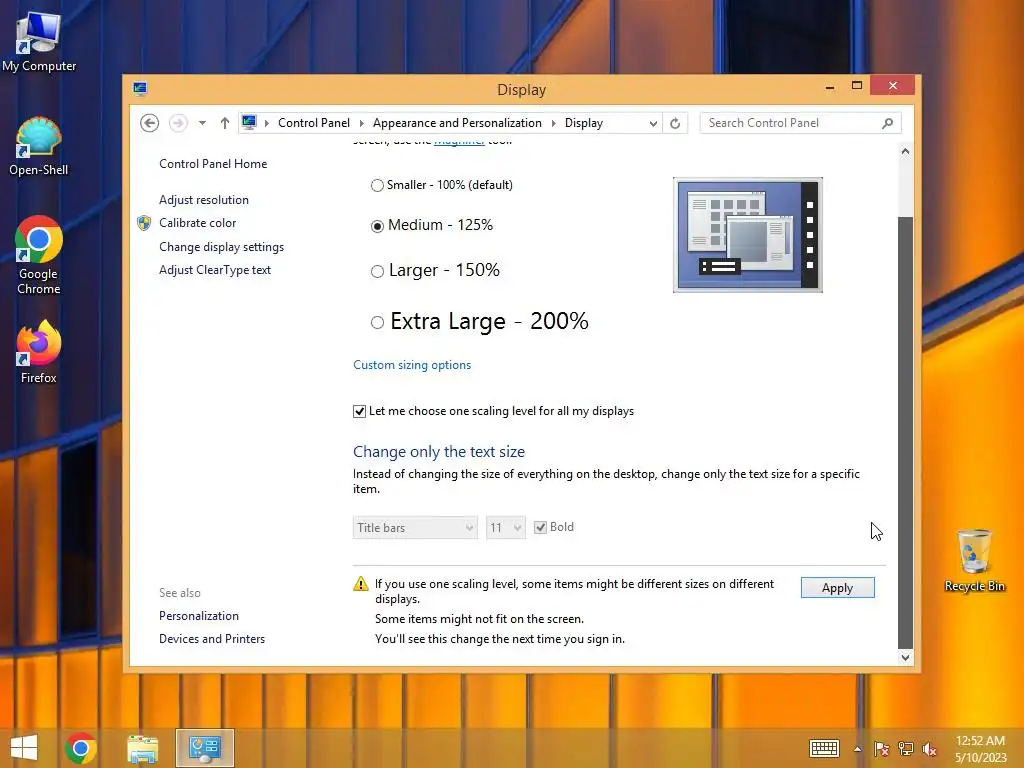Viewport: 1024px width, 768px height.
Task: Open the Calibrate color link
Action: click(197, 223)
